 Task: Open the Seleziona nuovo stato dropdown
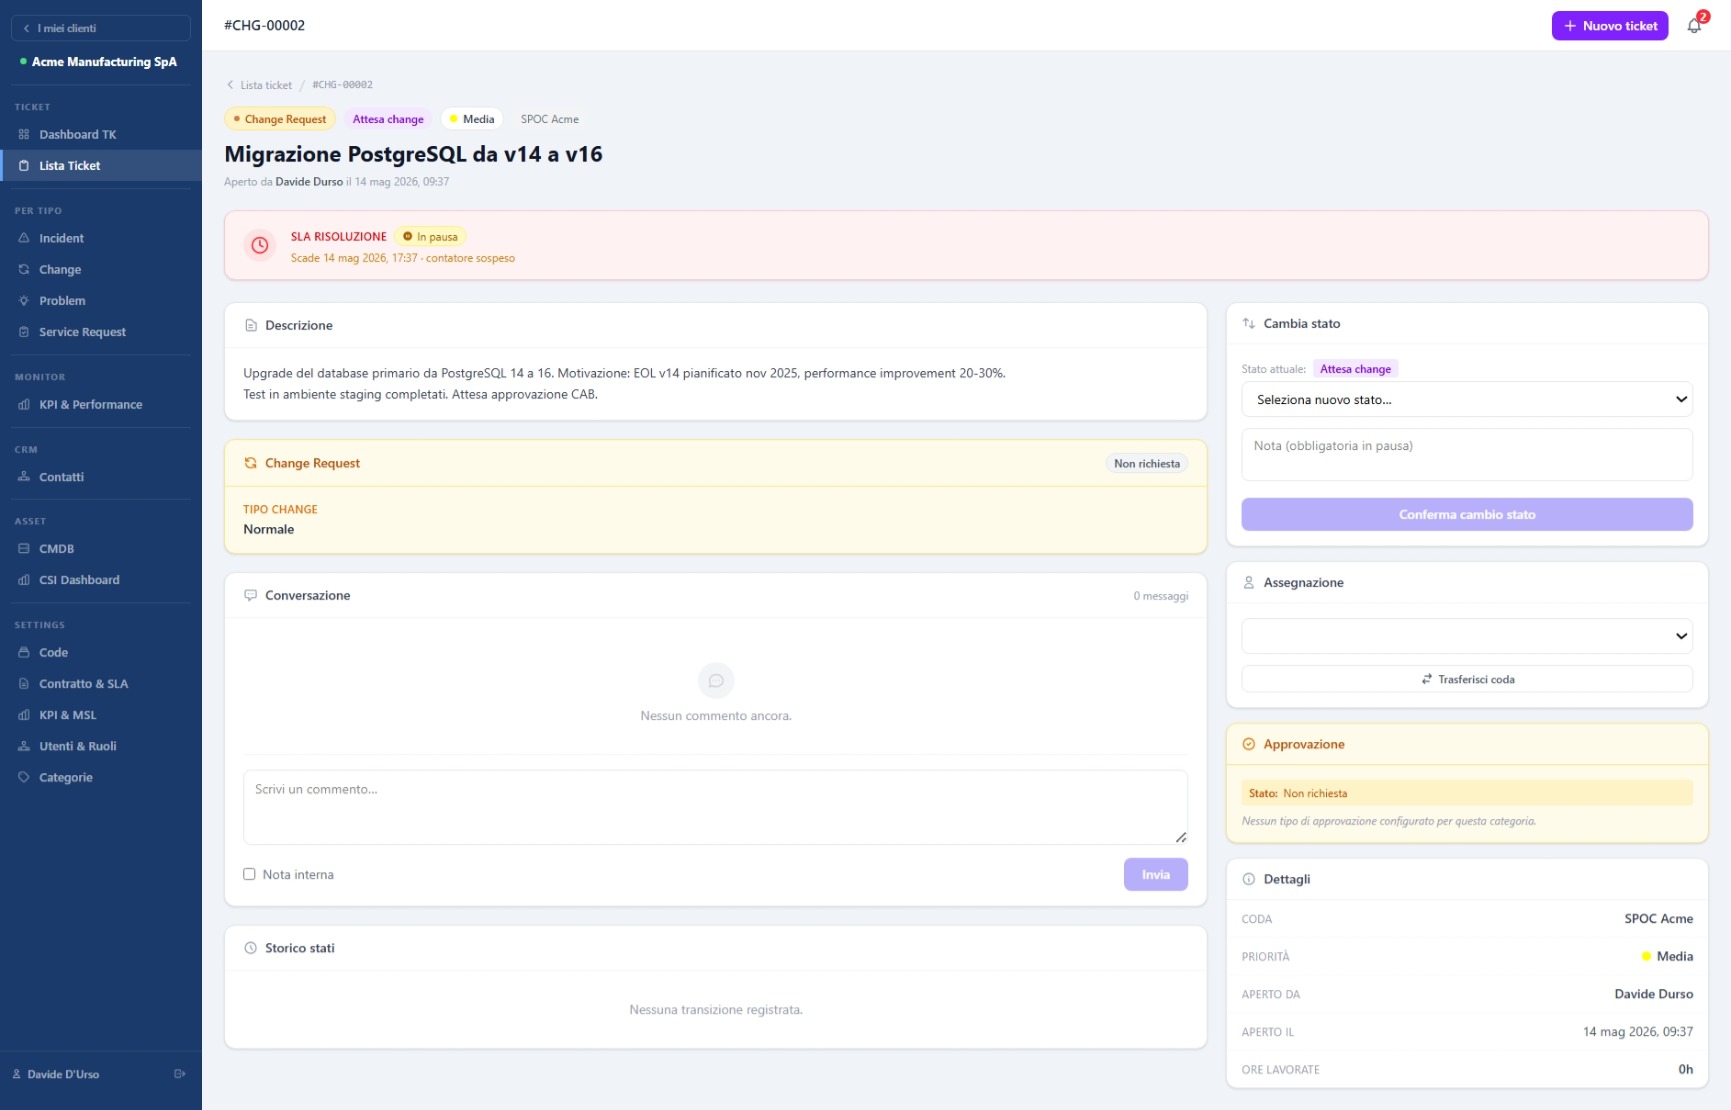[x=1467, y=399]
